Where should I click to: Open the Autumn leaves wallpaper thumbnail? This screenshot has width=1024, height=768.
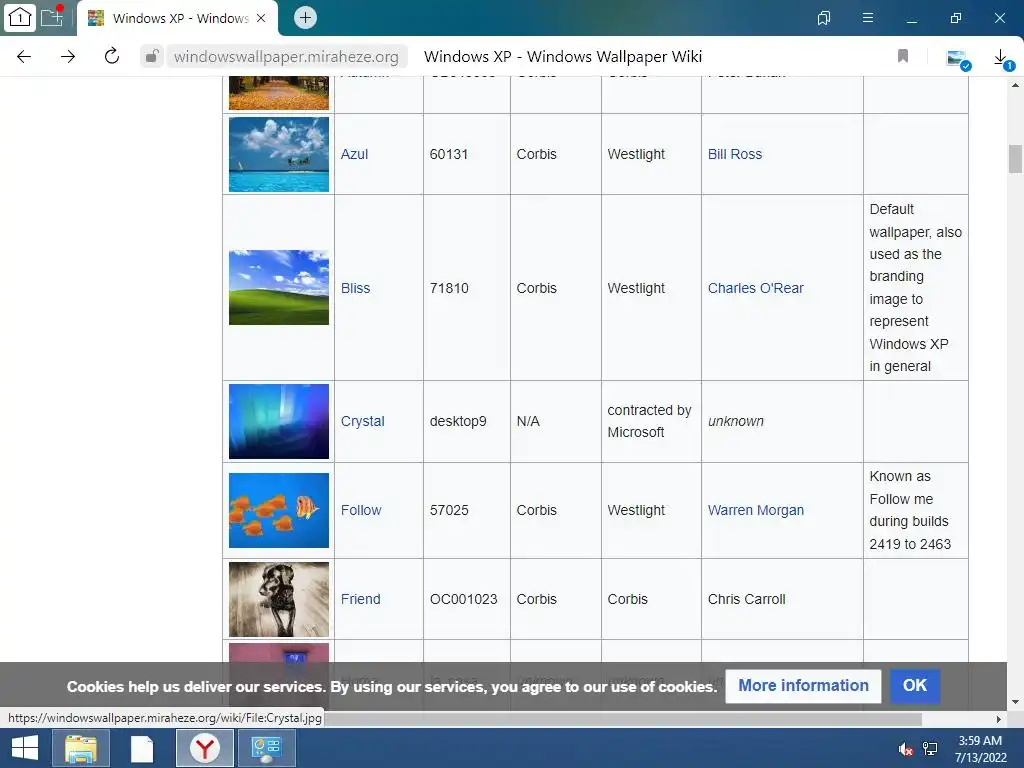(x=279, y=93)
